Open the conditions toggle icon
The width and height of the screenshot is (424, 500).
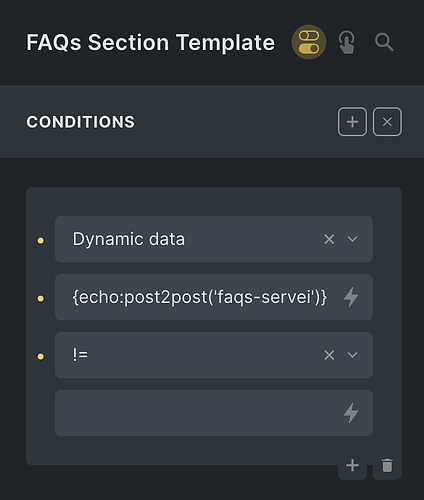point(309,42)
